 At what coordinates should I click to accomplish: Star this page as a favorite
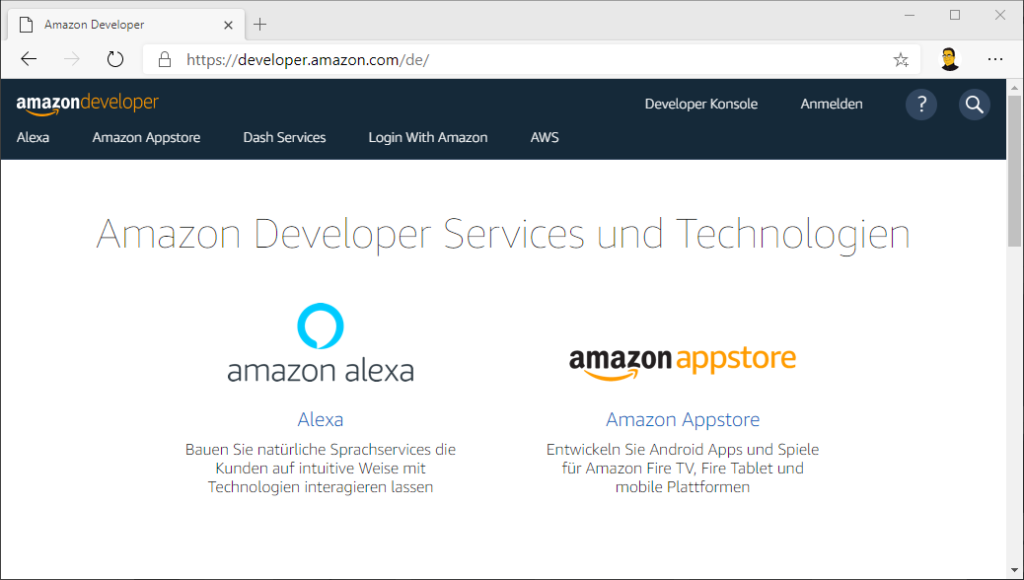(x=900, y=59)
